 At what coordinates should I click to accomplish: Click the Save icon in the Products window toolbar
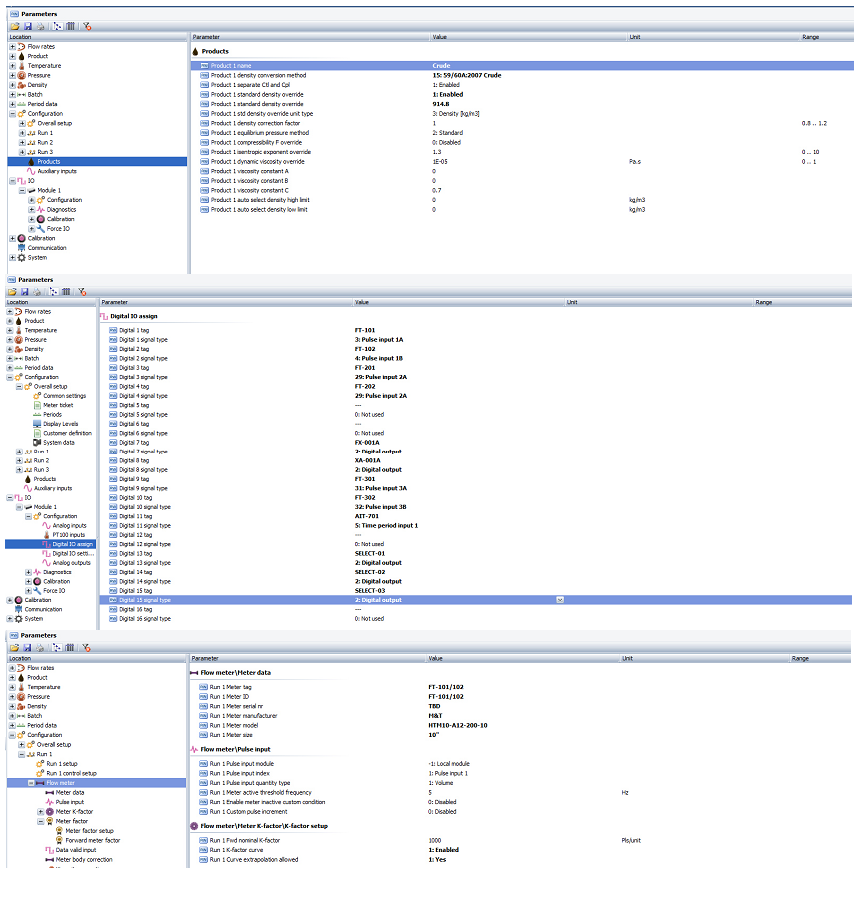click(x=28, y=26)
